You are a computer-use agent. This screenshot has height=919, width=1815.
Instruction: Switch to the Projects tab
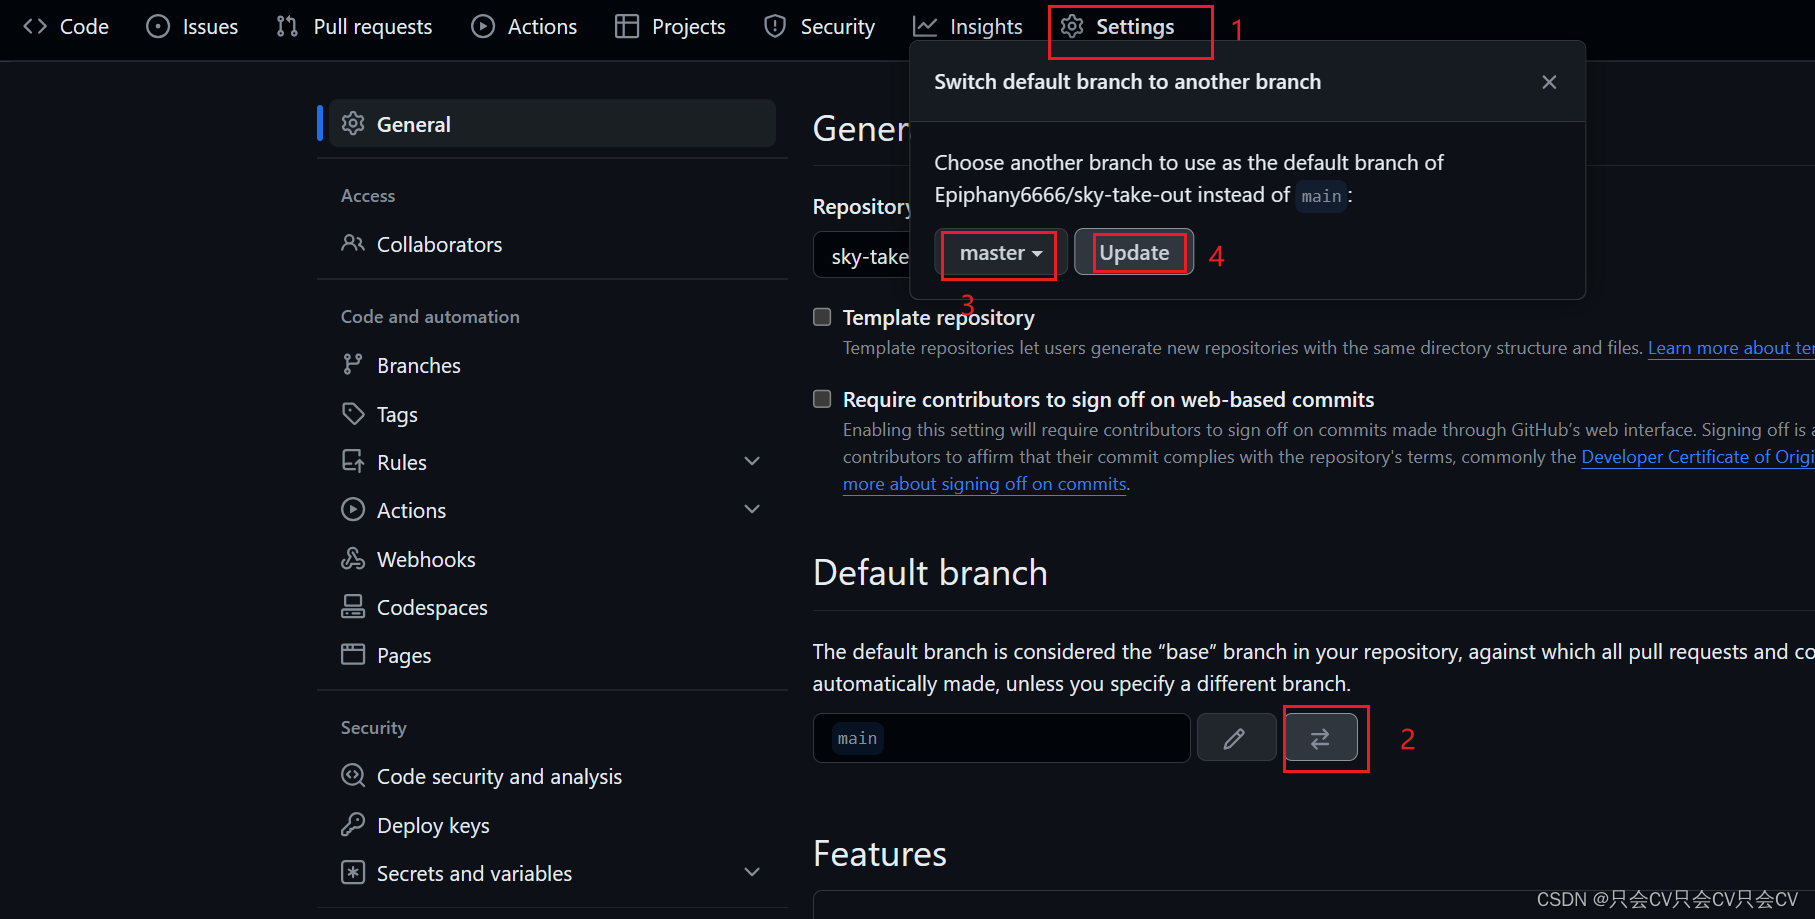pos(670,27)
